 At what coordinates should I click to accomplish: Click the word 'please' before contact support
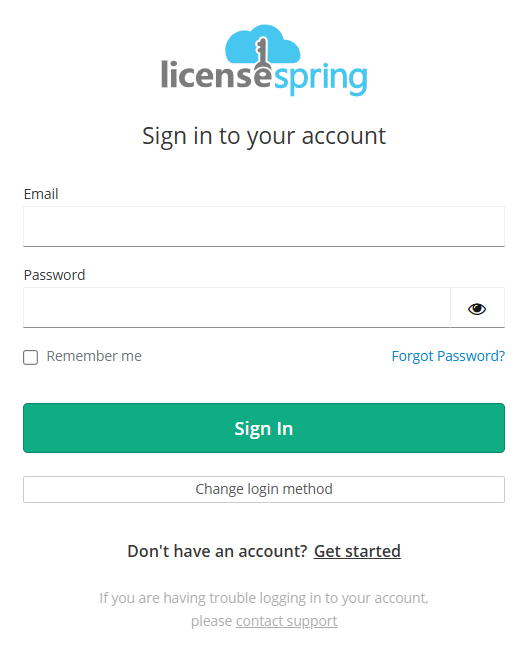pos(211,621)
